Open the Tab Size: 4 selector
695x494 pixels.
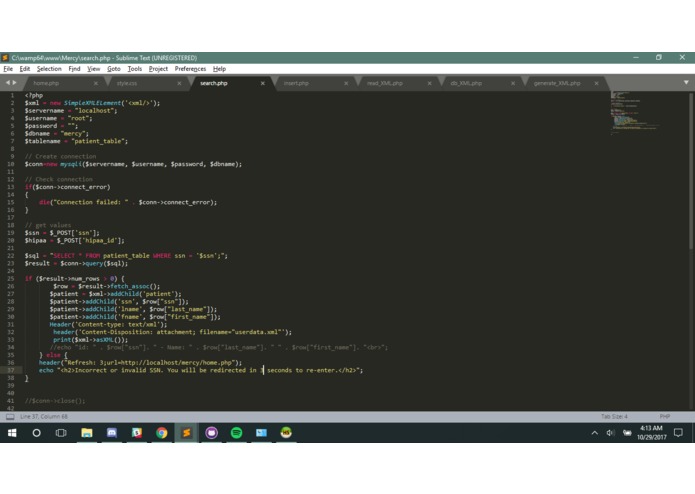pyautogui.click(x=614, y=416)
